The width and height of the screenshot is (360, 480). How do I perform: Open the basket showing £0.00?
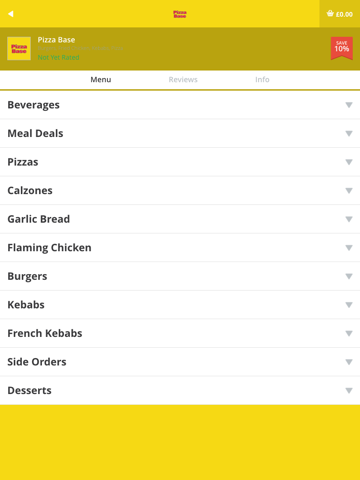[340, 14]
